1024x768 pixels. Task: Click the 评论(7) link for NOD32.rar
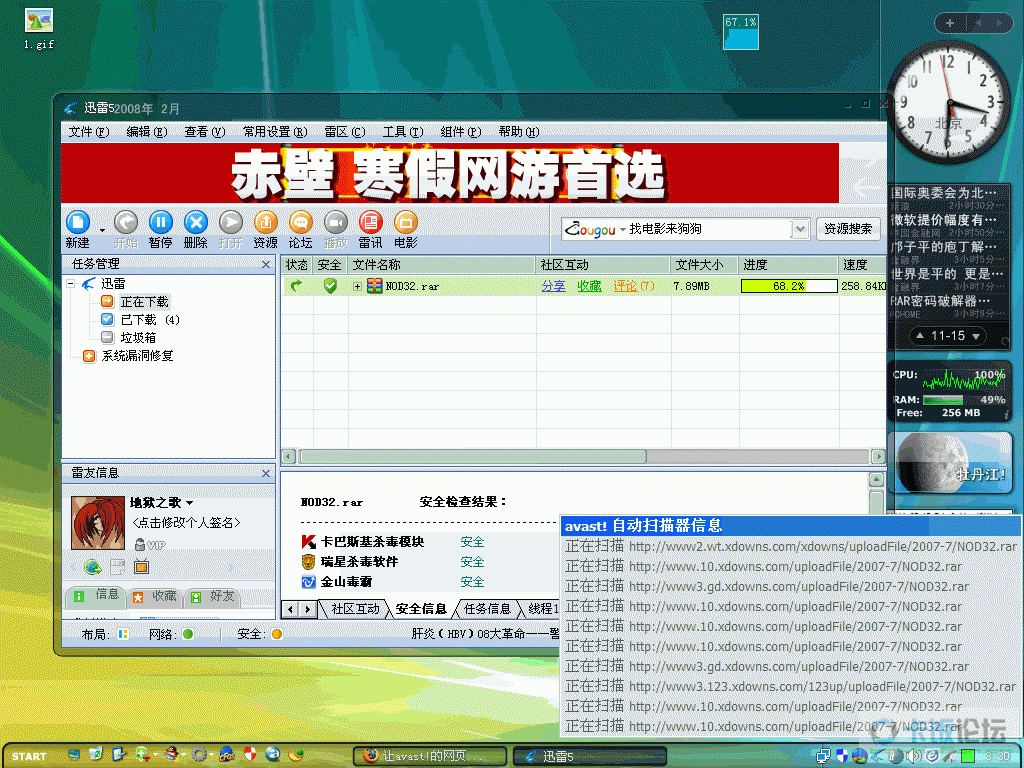tap(633, 286)
